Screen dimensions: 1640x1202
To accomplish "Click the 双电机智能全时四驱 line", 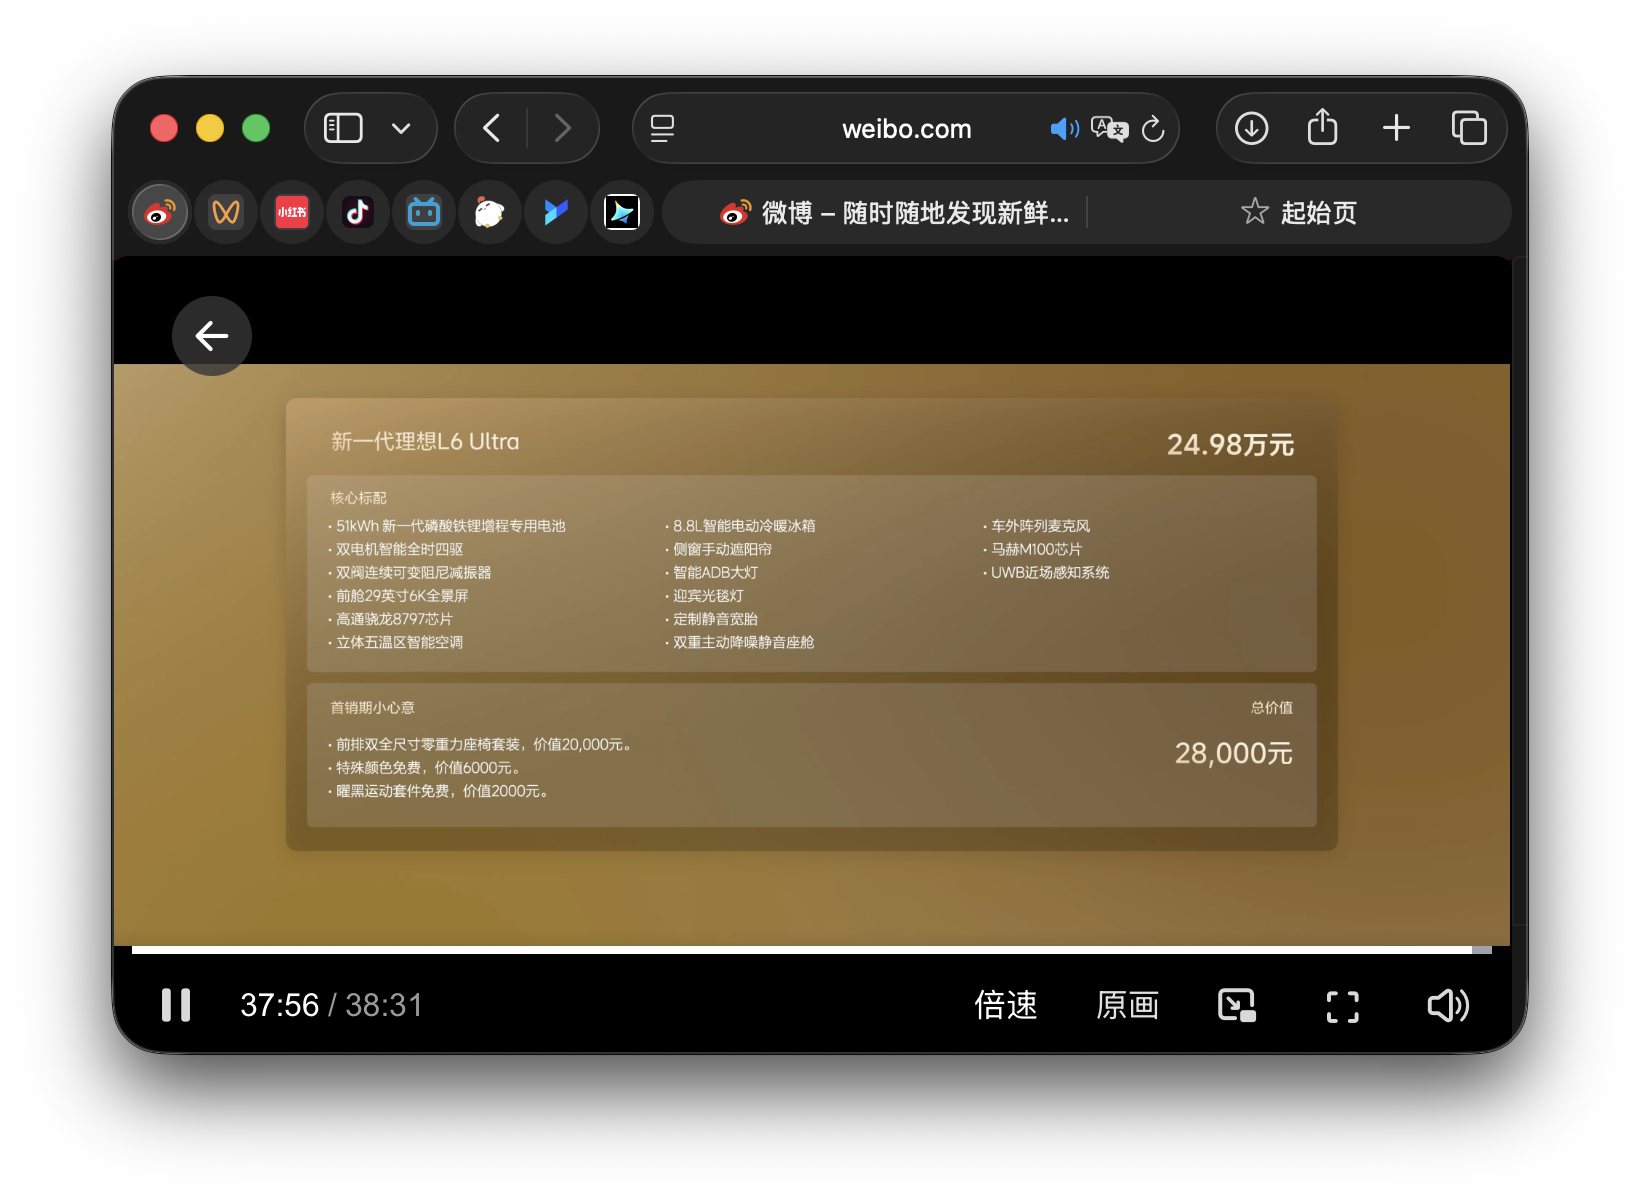I will [x=399, y=549].
